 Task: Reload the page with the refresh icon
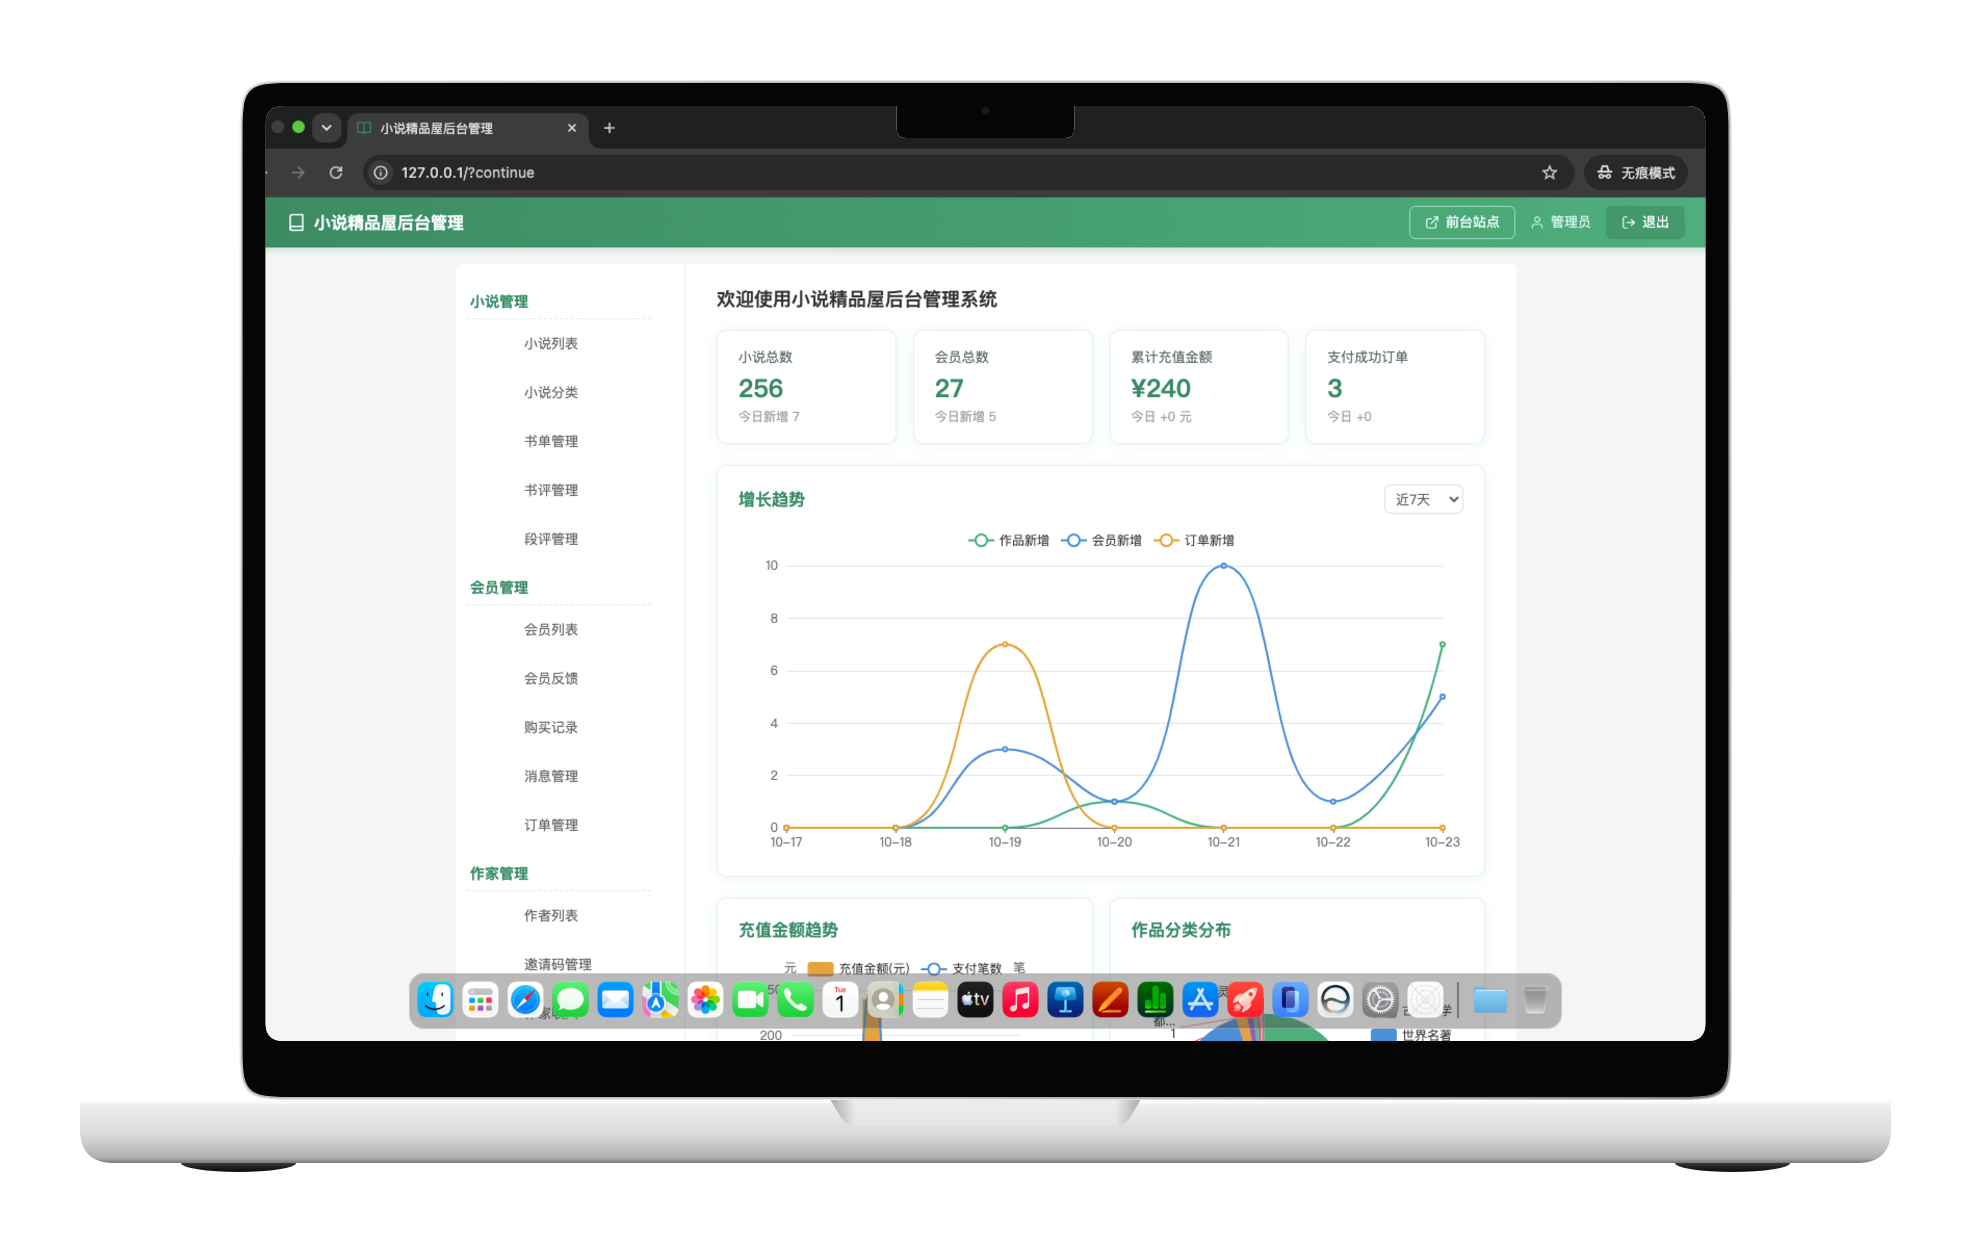(x=336, y=173)
